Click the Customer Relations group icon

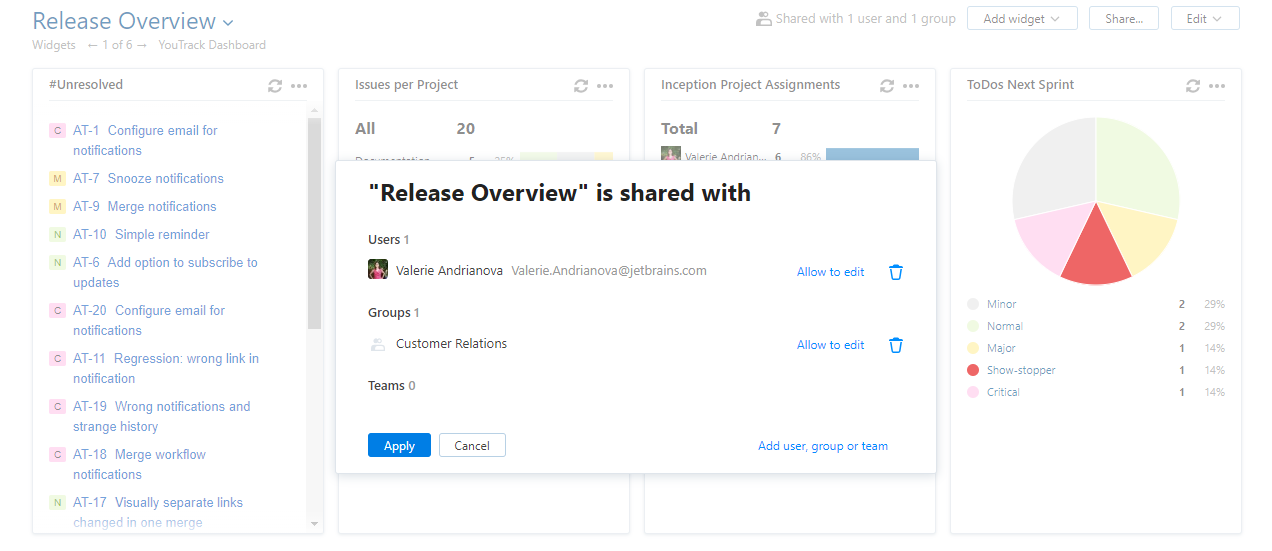(378, 344)
